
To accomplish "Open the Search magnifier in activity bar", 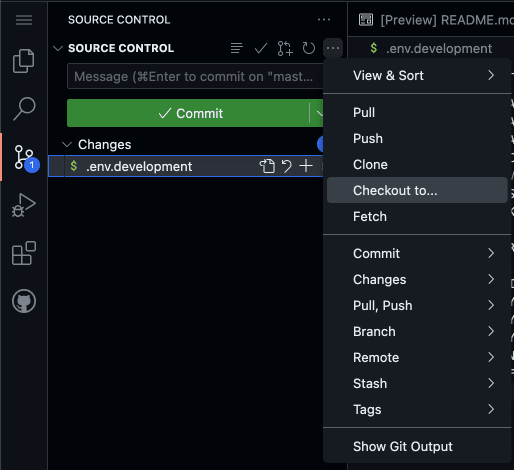I will click(24, 109).
